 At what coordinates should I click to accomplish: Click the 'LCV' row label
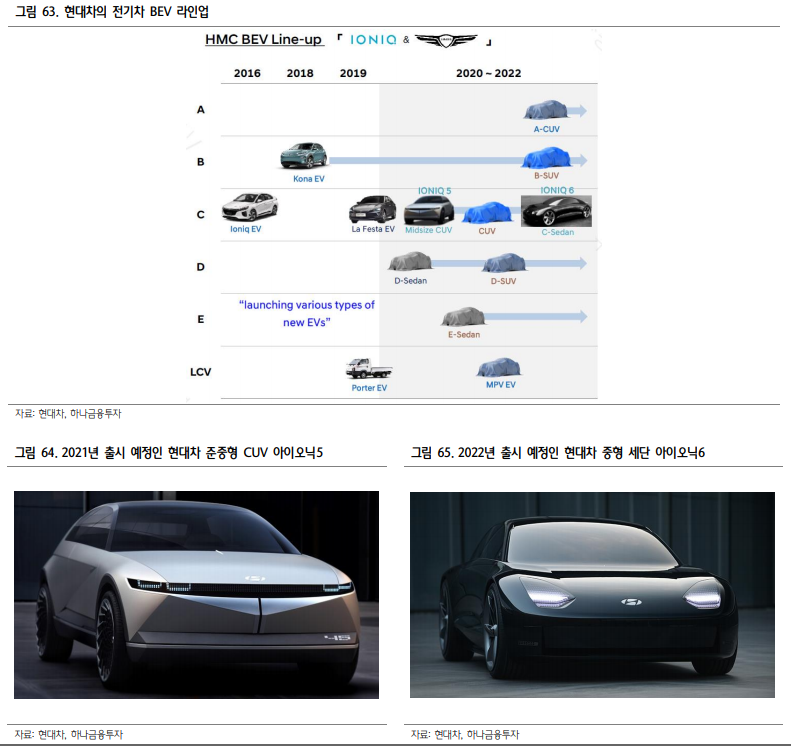[200, 372]
